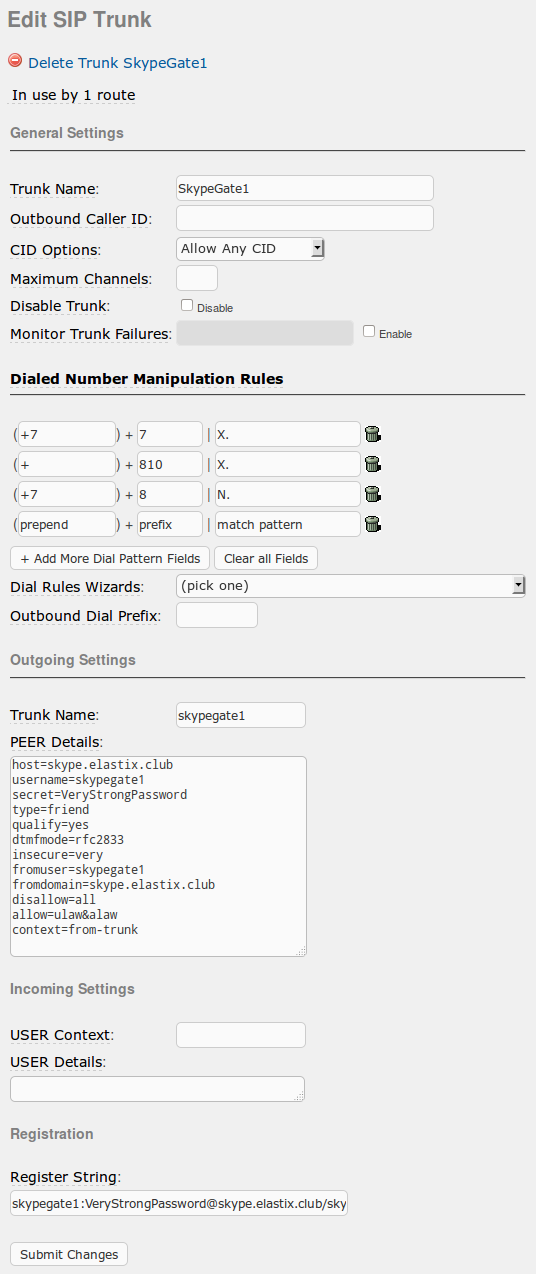Click the USER Context input field
Image resolution: width=536 pixels, height=1274 pixels.
coord(241,1034)
